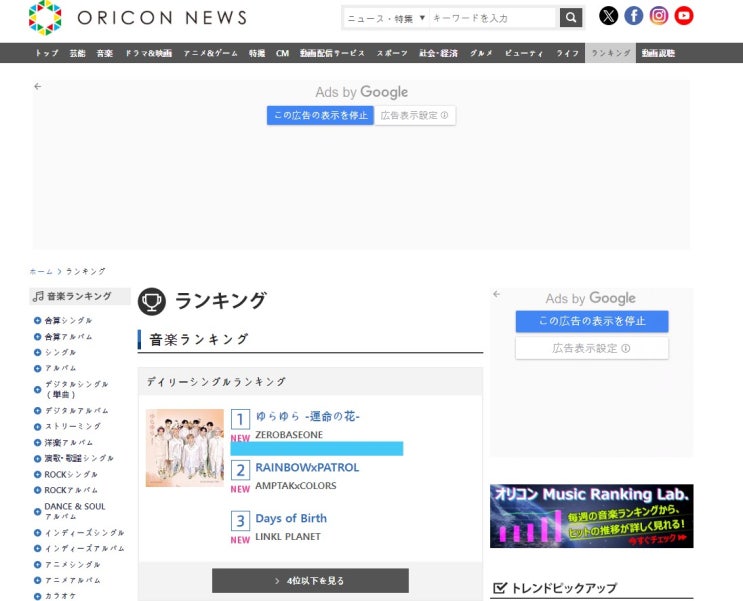The width and height of the screenshot is (743, 601).
Task: Open アニメアルバム ranking link
Action: click(x=72, y=580)
